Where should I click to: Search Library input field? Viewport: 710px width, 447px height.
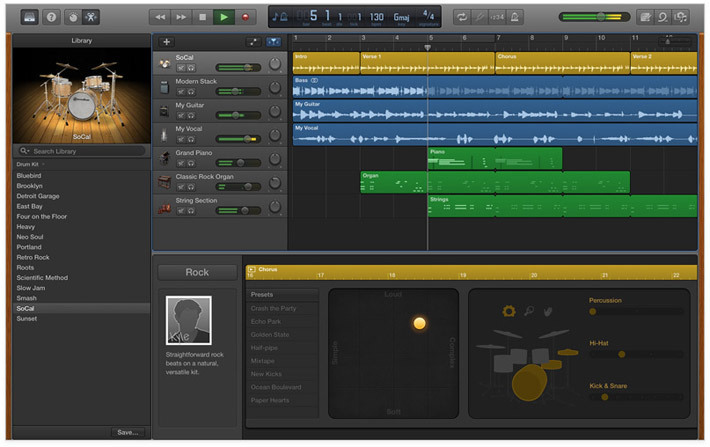point(82,151)
